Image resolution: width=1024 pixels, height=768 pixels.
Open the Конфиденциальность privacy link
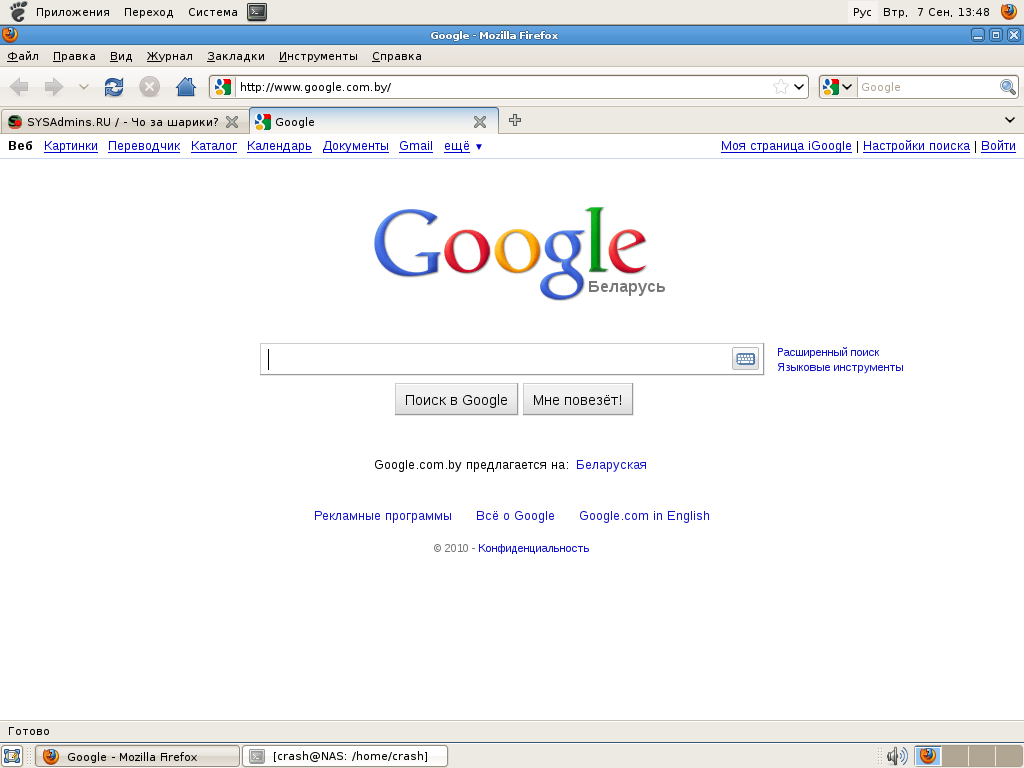pos(534,549)
